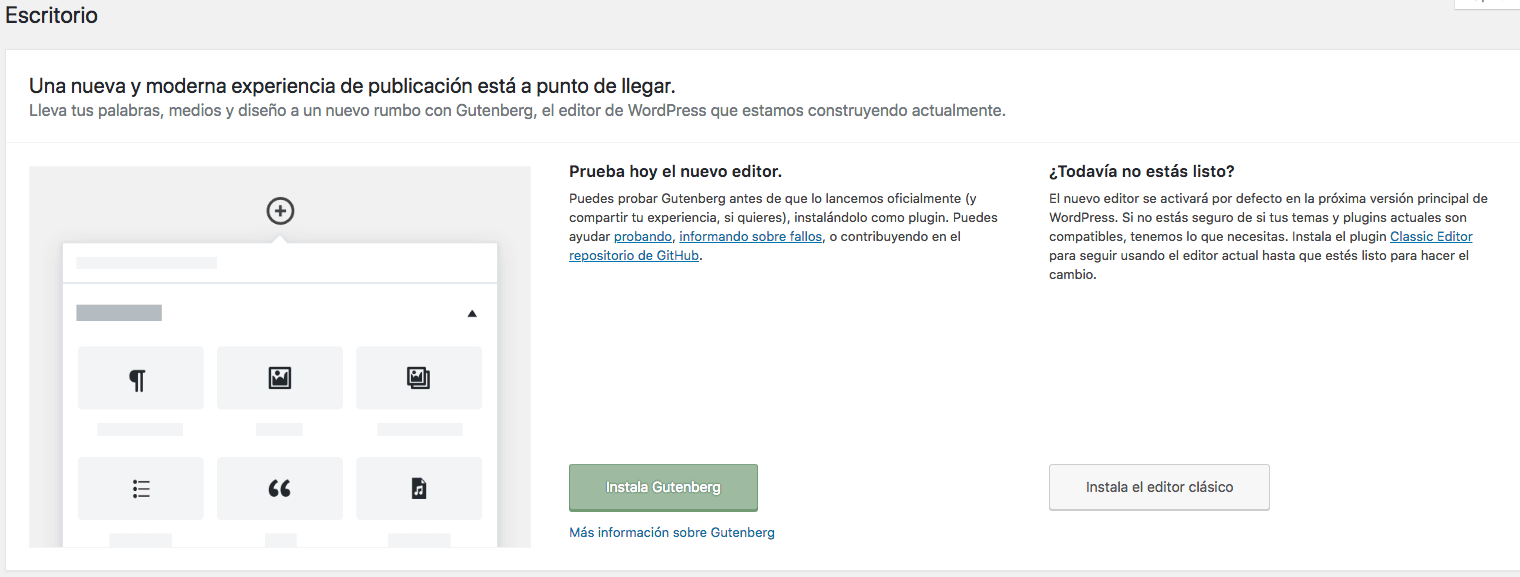This screenshot has height=577, width=1520.
Task: Click the Escritorio page heading
Action: click(x=51, y=15)
